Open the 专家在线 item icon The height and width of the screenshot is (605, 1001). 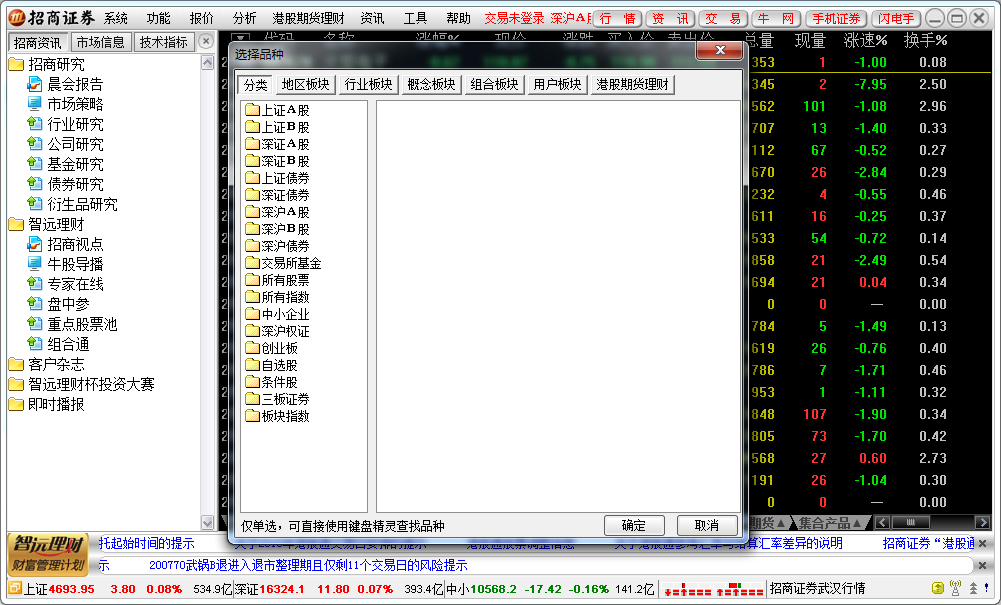pyautogui.click(x=34, y=283)
